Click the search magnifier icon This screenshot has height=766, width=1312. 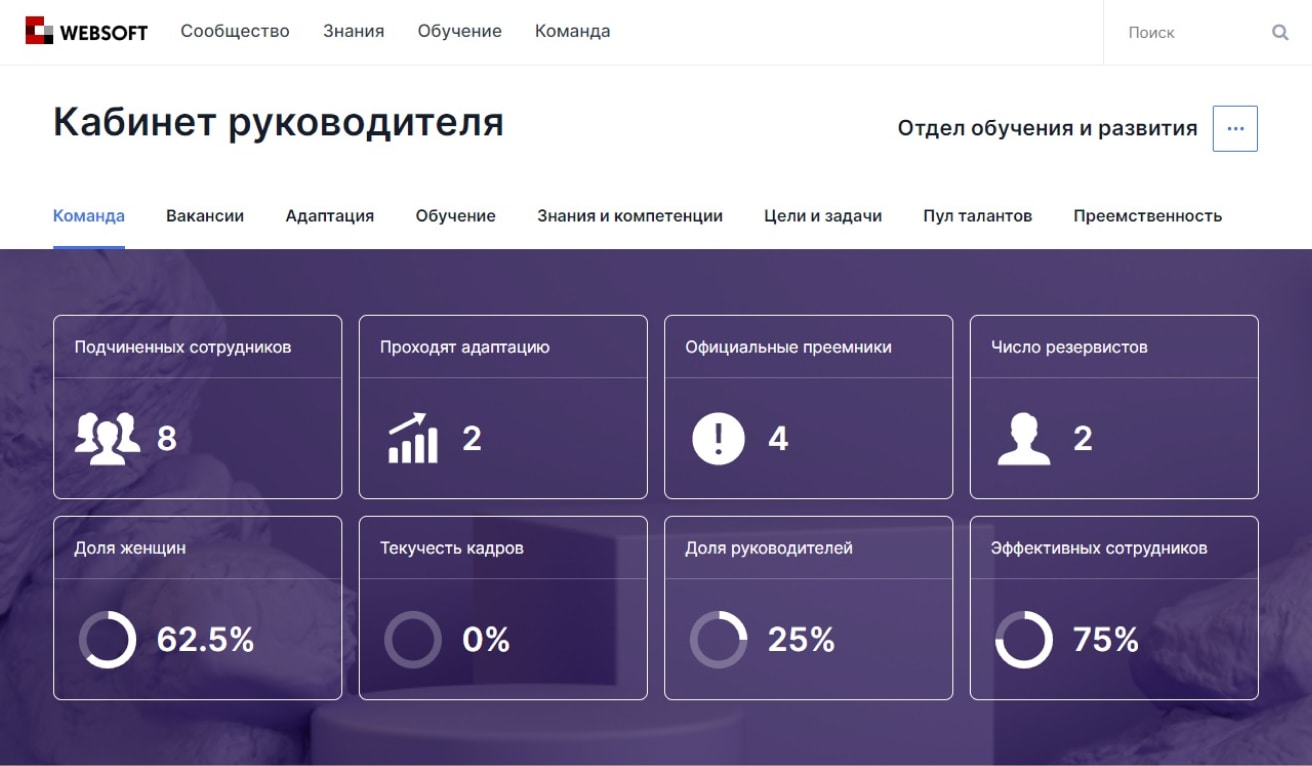click(x=1280, y=32)
